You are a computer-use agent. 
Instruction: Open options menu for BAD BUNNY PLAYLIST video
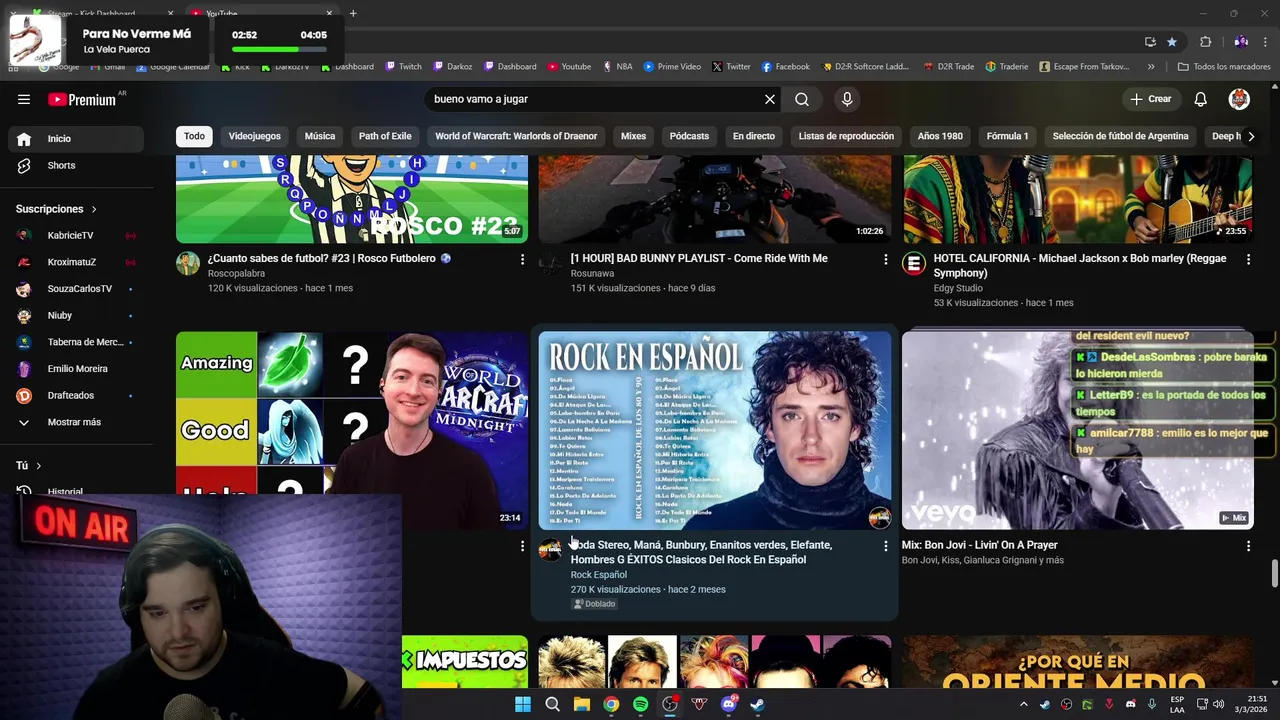(x=885, y=259)
